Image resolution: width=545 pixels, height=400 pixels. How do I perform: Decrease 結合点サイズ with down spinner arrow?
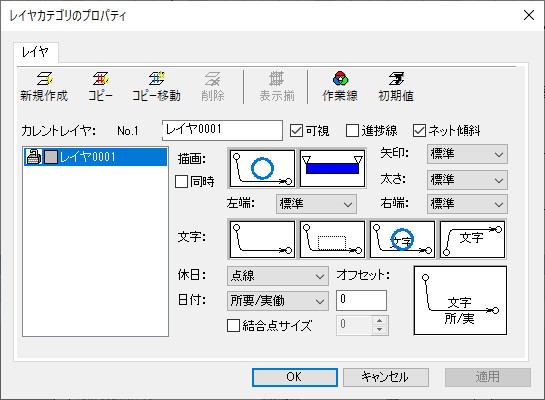tap(380, 329)
